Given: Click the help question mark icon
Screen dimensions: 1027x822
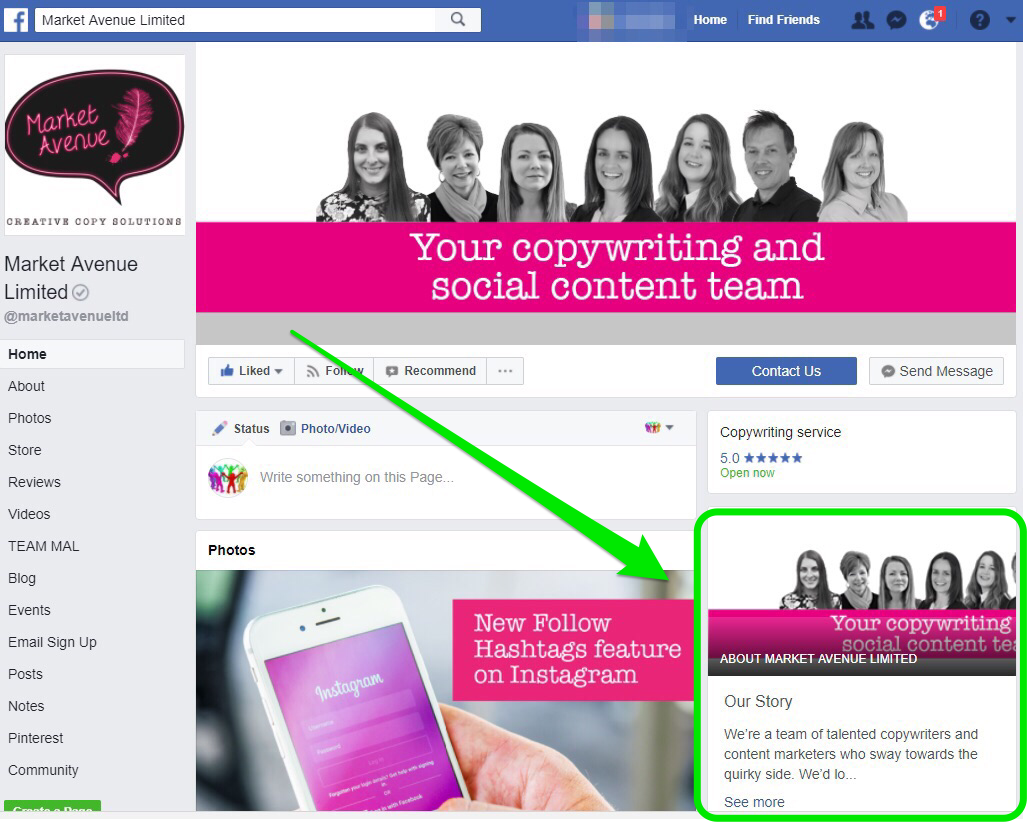Looking at the screenshot, I should pos(979,20).
